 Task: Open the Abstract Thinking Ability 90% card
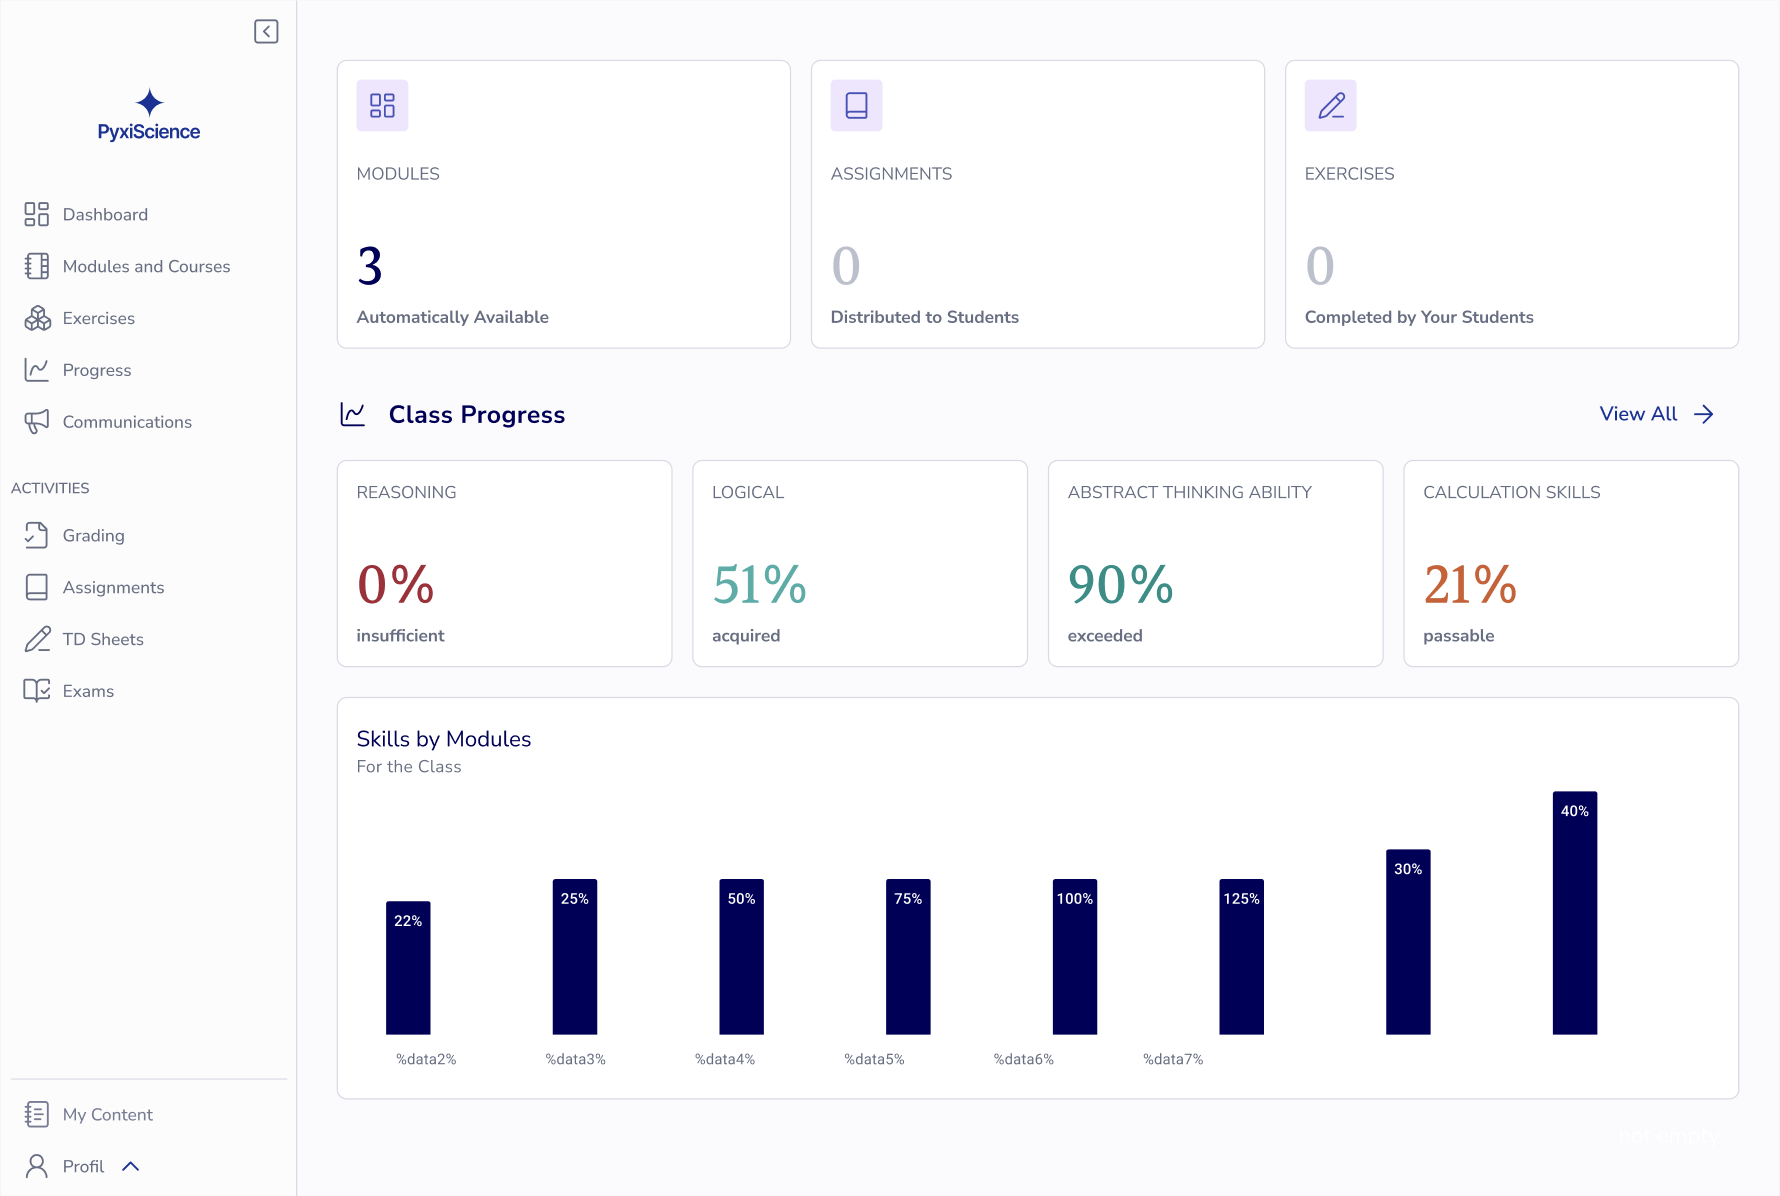click(x=1215, y=563)
